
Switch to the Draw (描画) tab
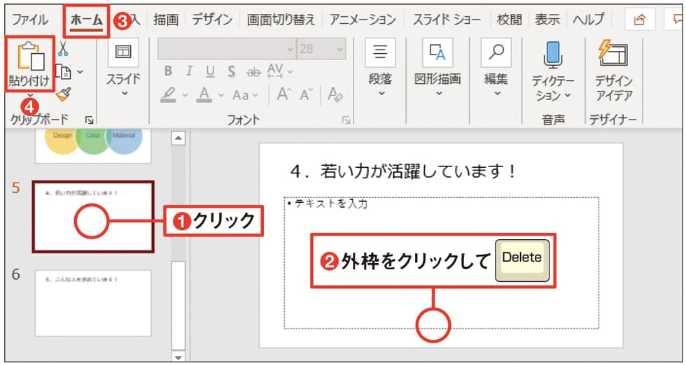click(166, 20)
